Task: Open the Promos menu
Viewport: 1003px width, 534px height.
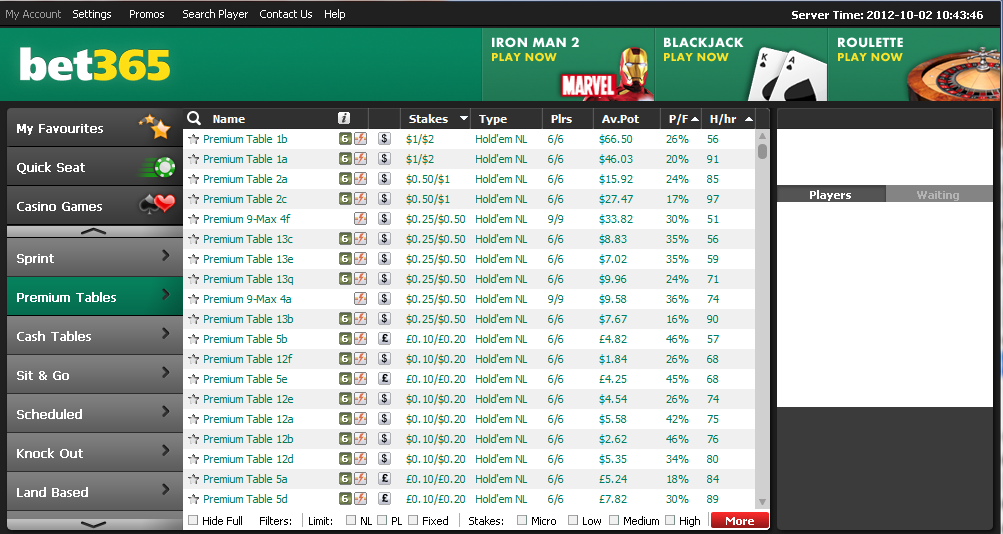Action: click(146, 14)
